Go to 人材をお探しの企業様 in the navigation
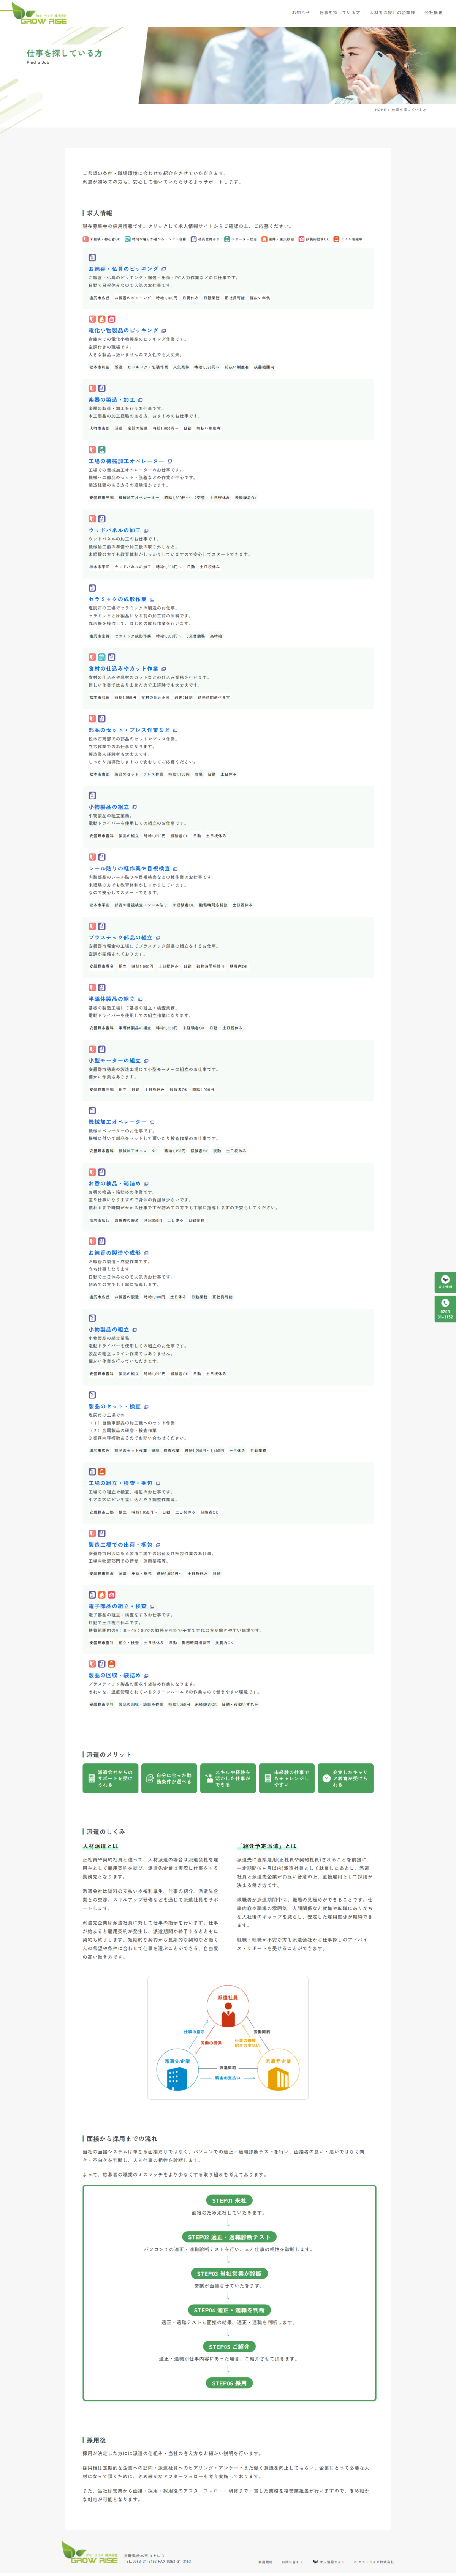Viewport: 456px width, 2576px height. [x=392, y=13]
